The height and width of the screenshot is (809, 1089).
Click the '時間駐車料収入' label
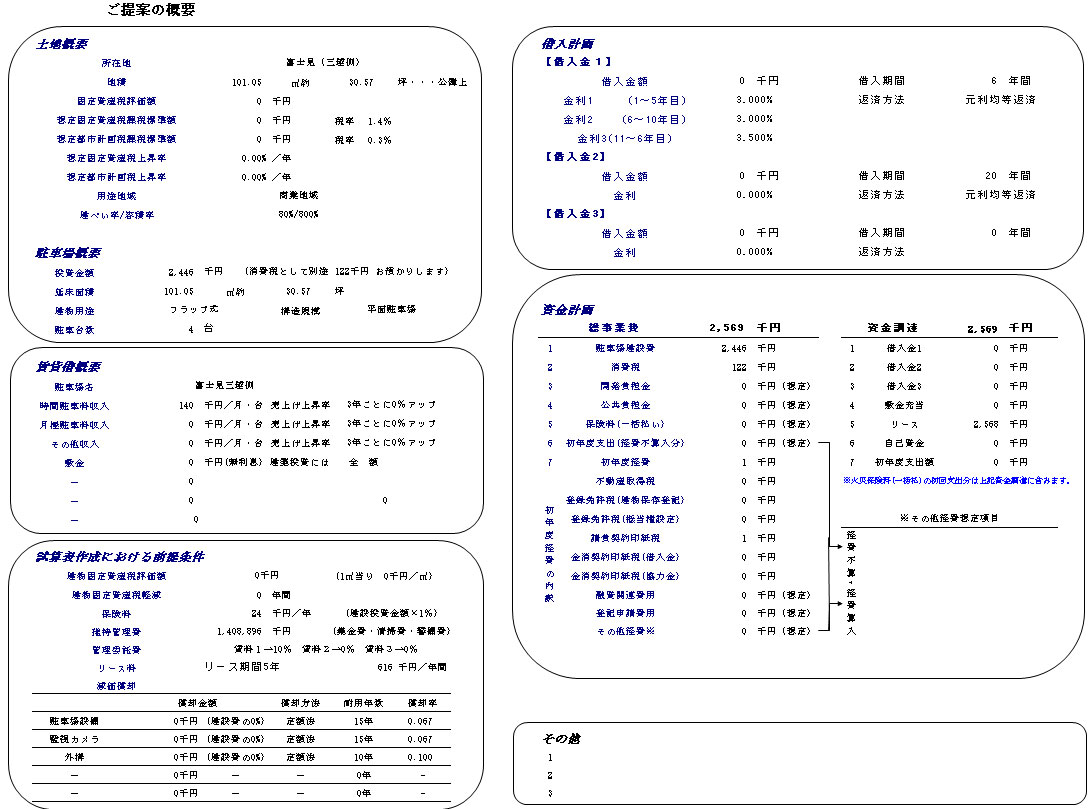74,406
